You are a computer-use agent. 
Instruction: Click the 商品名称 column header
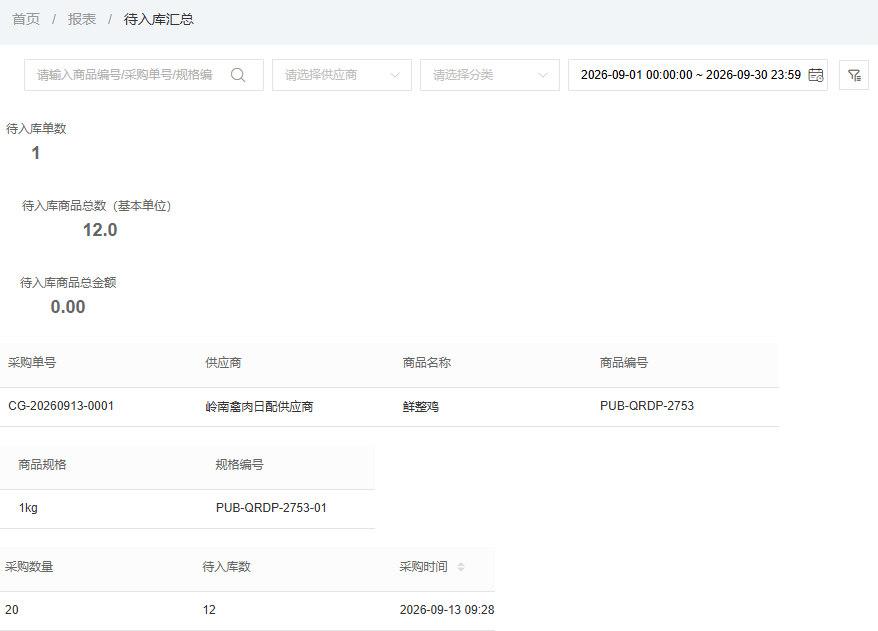coord(427,363)
